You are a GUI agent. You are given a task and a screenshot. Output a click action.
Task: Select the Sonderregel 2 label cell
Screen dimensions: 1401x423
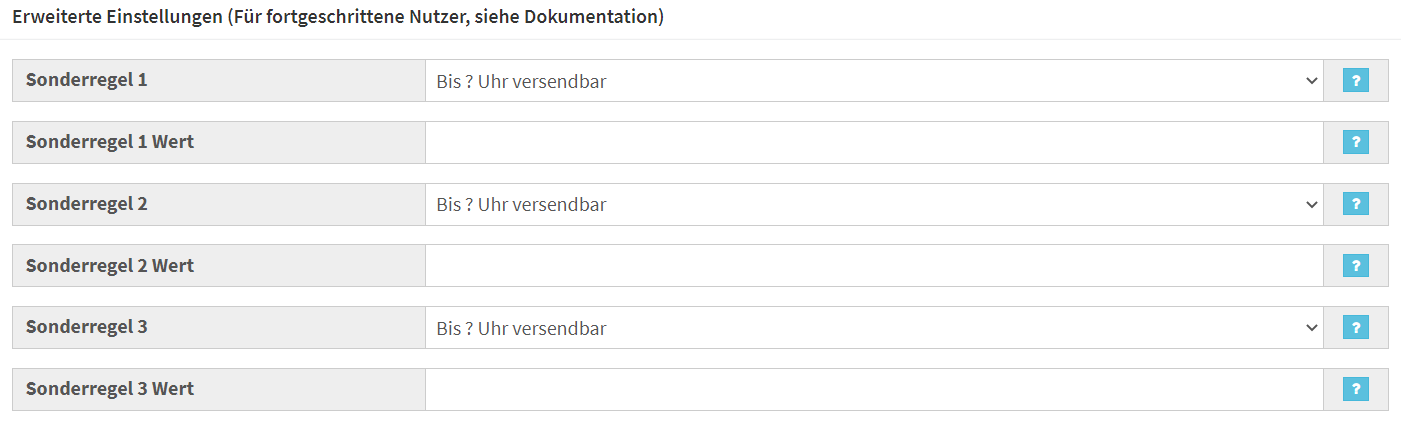click(x=219, y=205)
